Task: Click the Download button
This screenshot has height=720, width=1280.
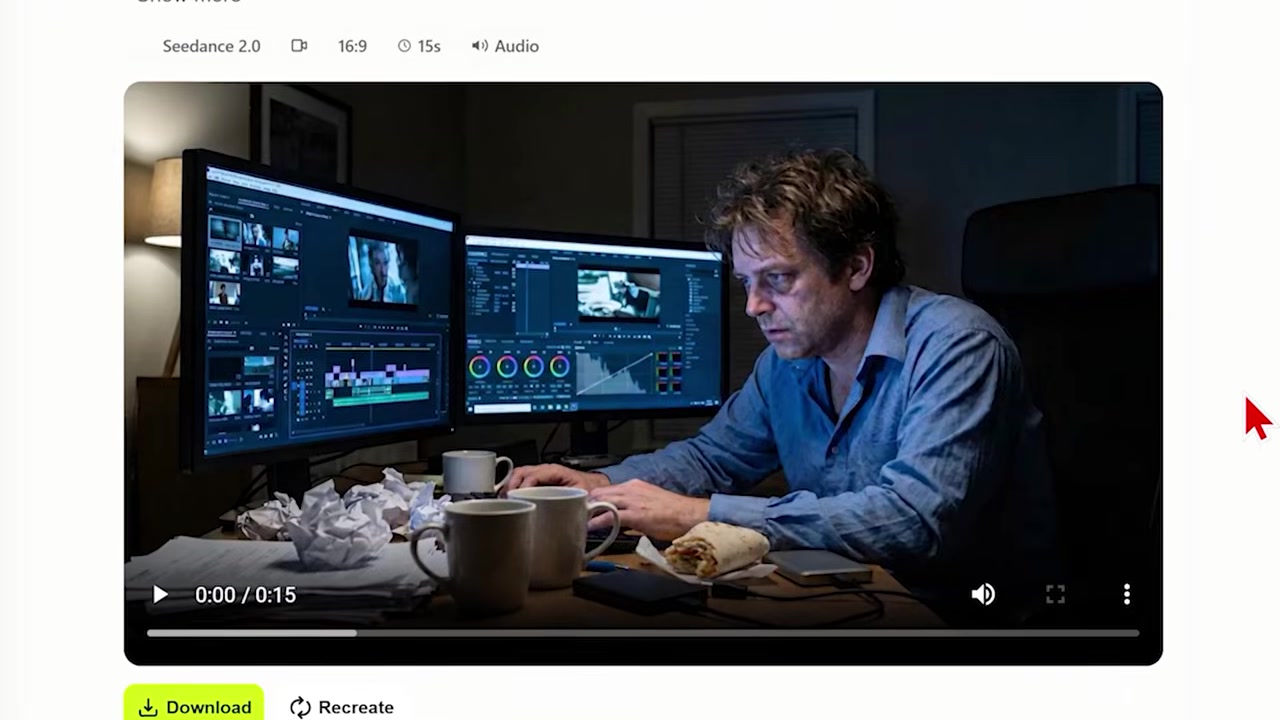Action: [x=194, y=704]
